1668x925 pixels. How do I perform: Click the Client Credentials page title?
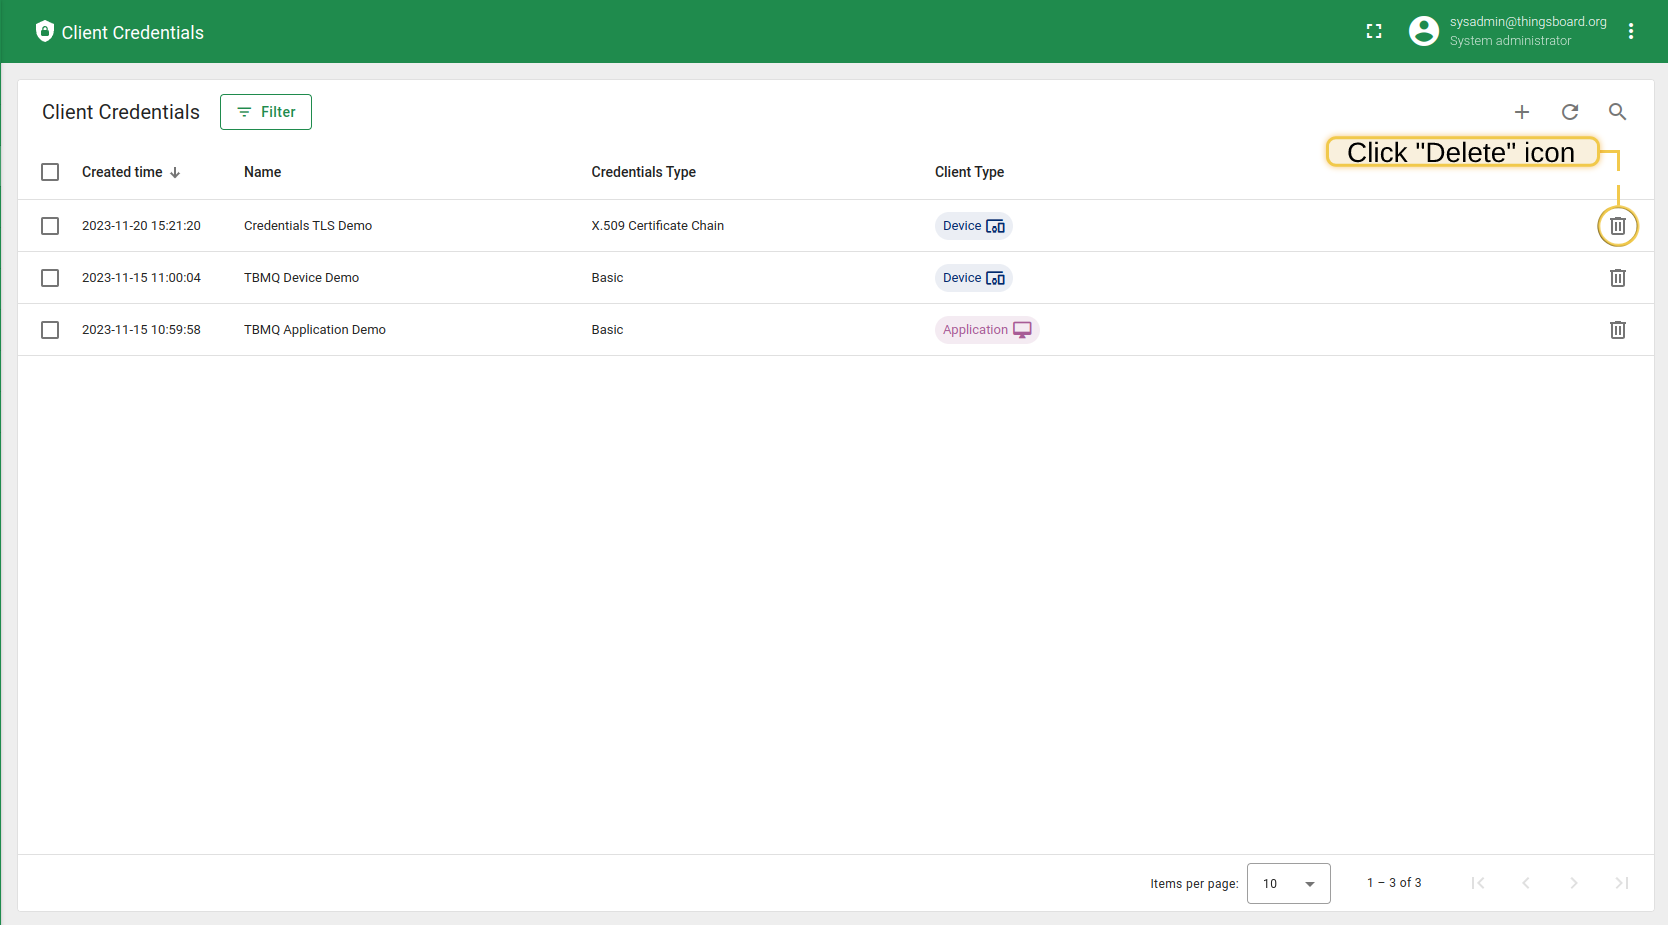point(120,112)
